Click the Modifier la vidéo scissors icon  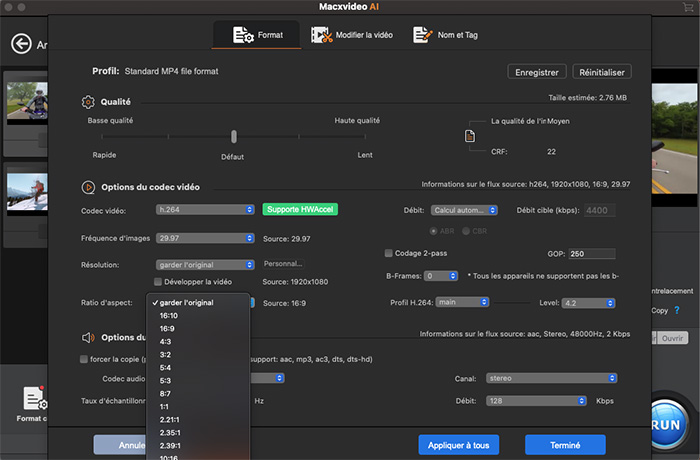(x=321, y=35)
